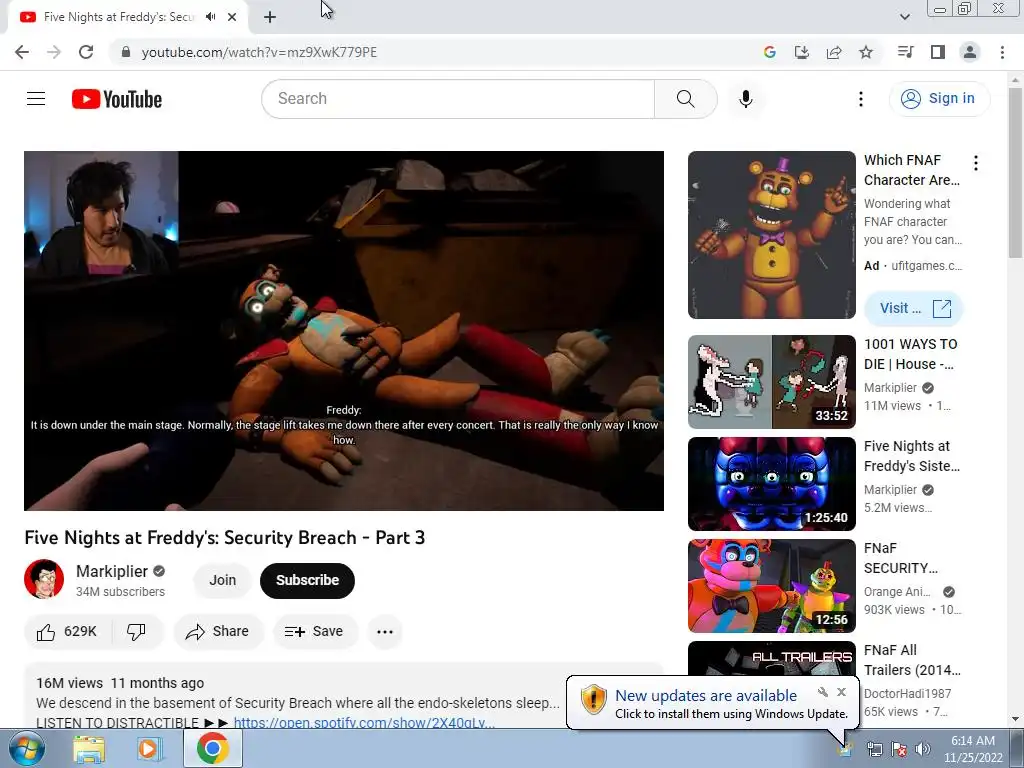Go to the YouTube home logo
The width and height of the screenshot is (1024, 768).
pyautogui.click(x=117, y=99)
